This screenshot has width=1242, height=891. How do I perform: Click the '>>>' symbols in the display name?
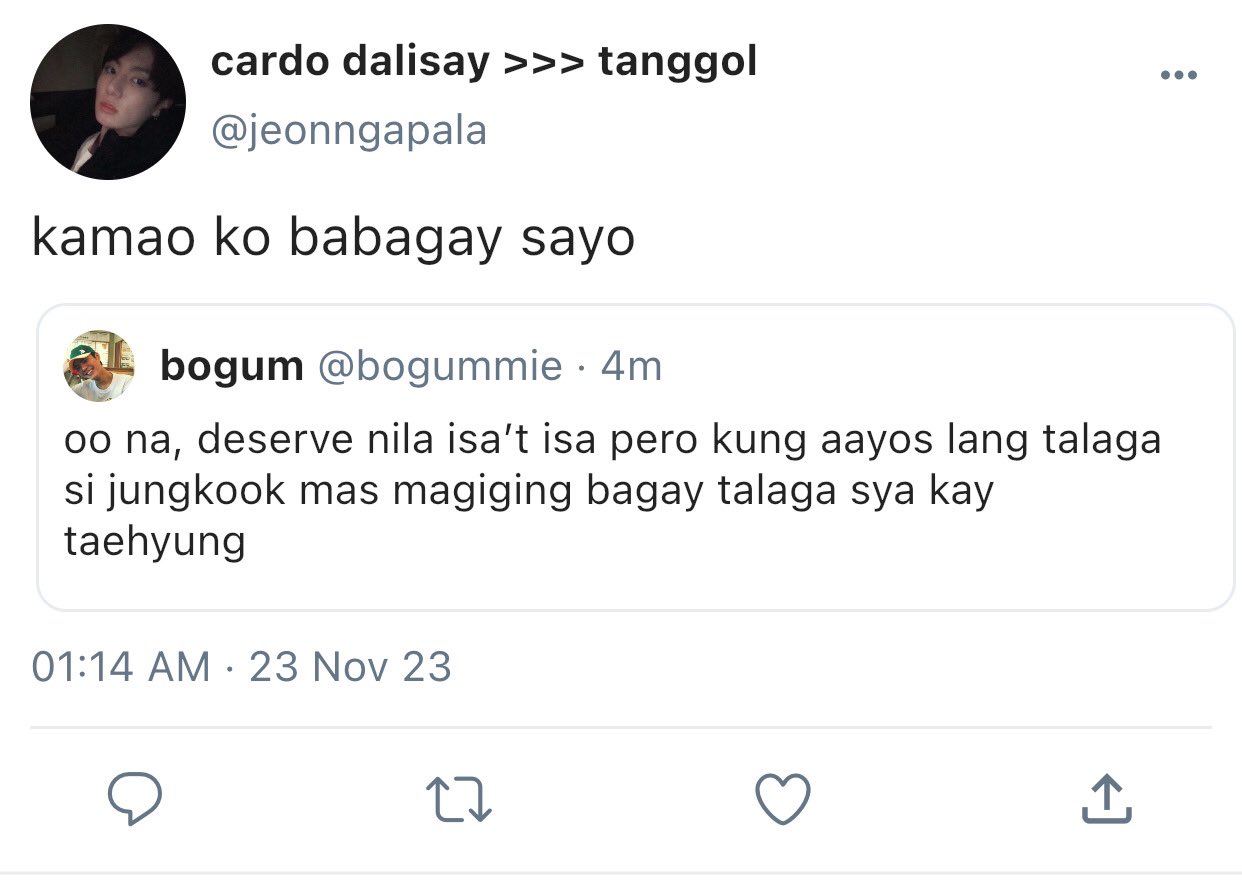click(543, 63)
